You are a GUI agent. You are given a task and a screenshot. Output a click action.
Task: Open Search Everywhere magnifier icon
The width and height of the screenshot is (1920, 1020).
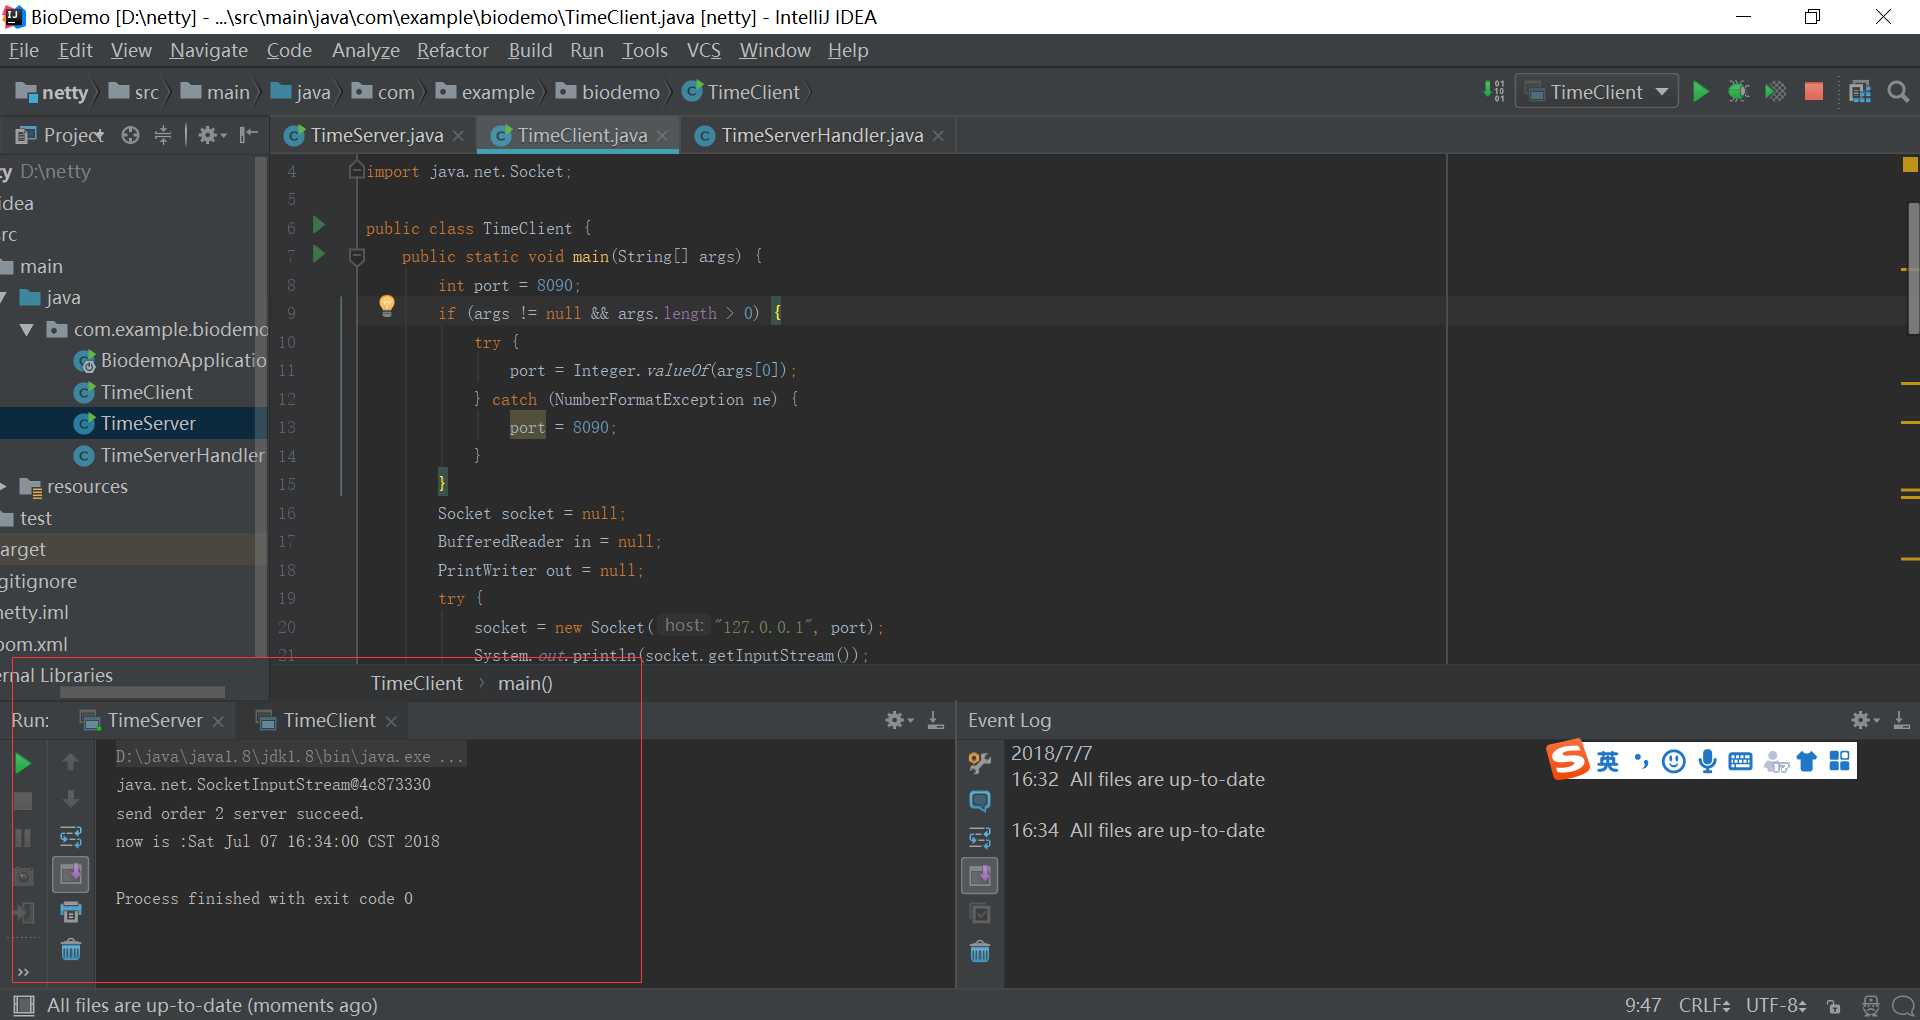(x=1898, y=92)
